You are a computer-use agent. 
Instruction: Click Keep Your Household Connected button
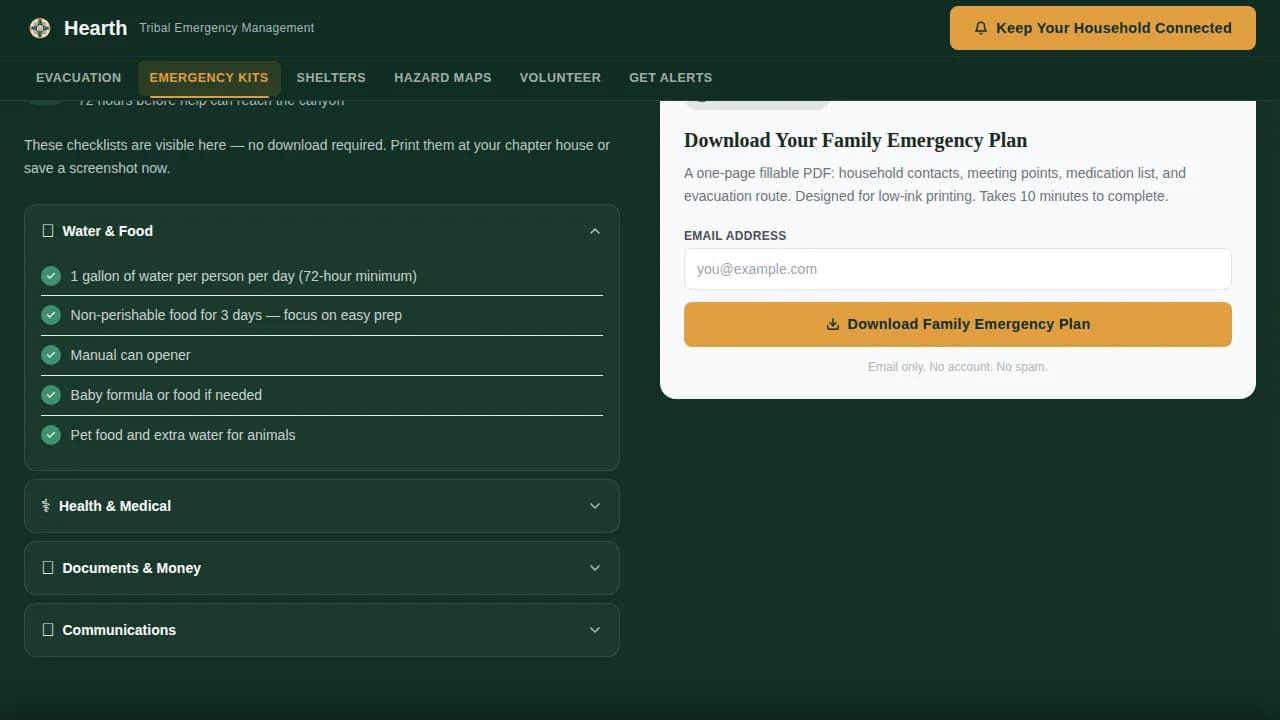coord(1102,28)
